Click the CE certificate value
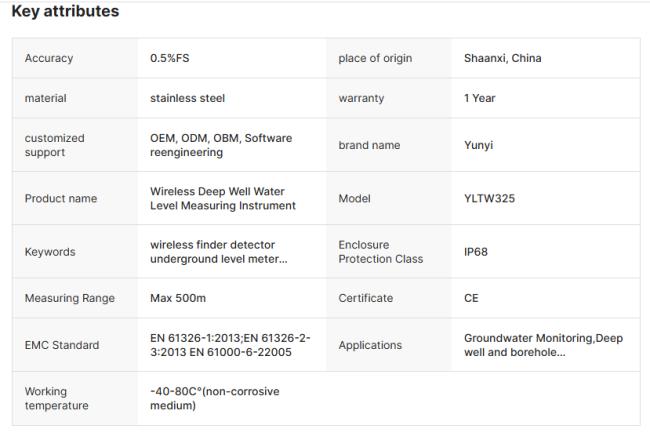This screenshot has width=650, height=436. click(x=471, y=298)
